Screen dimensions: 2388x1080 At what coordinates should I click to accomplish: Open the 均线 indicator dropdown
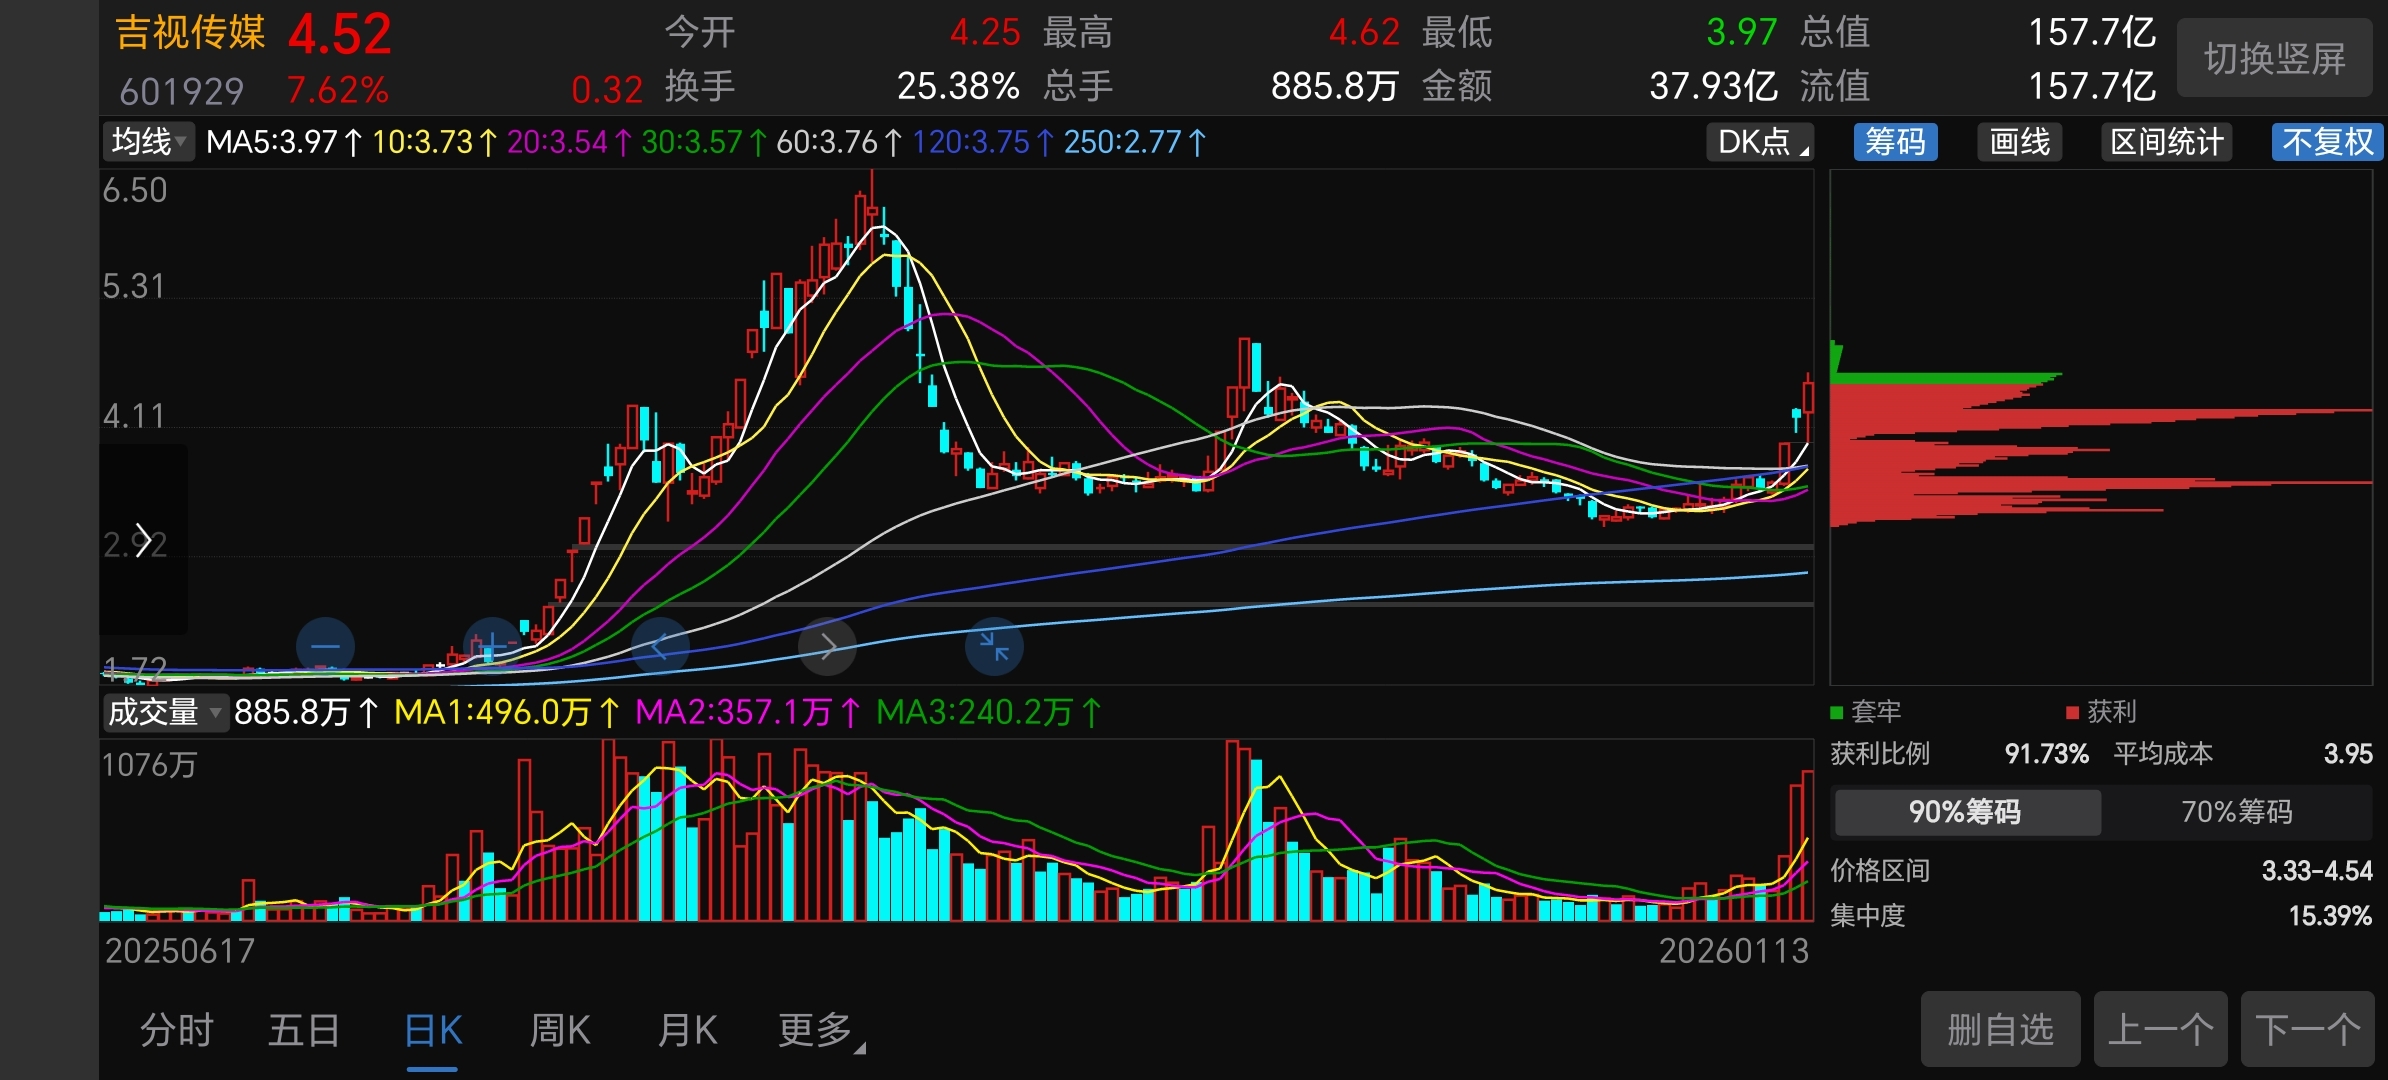[x=148, y=142]
